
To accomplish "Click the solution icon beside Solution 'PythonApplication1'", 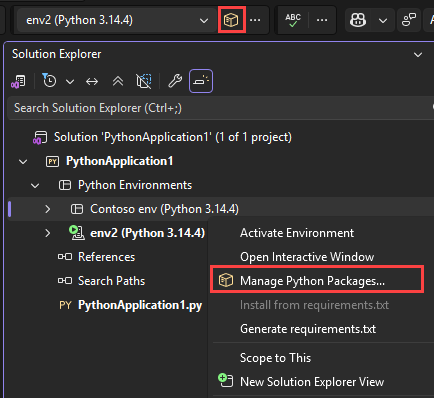I will point(40,137).
